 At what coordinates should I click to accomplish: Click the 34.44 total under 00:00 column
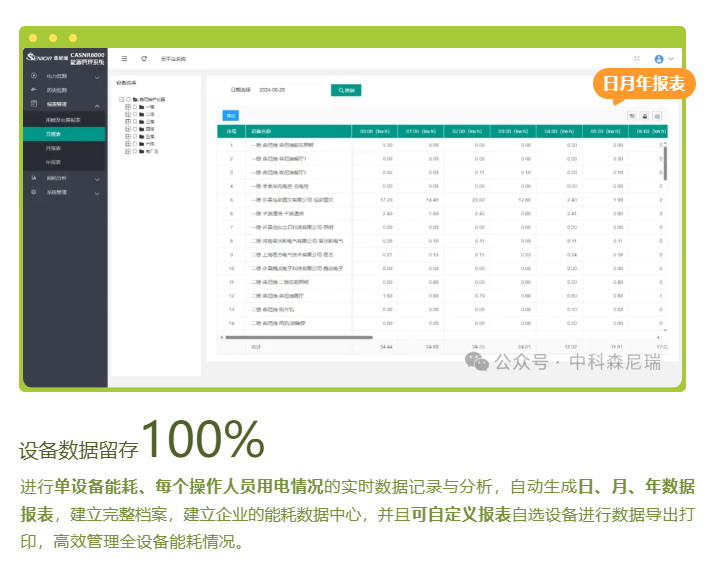point(386,347)
